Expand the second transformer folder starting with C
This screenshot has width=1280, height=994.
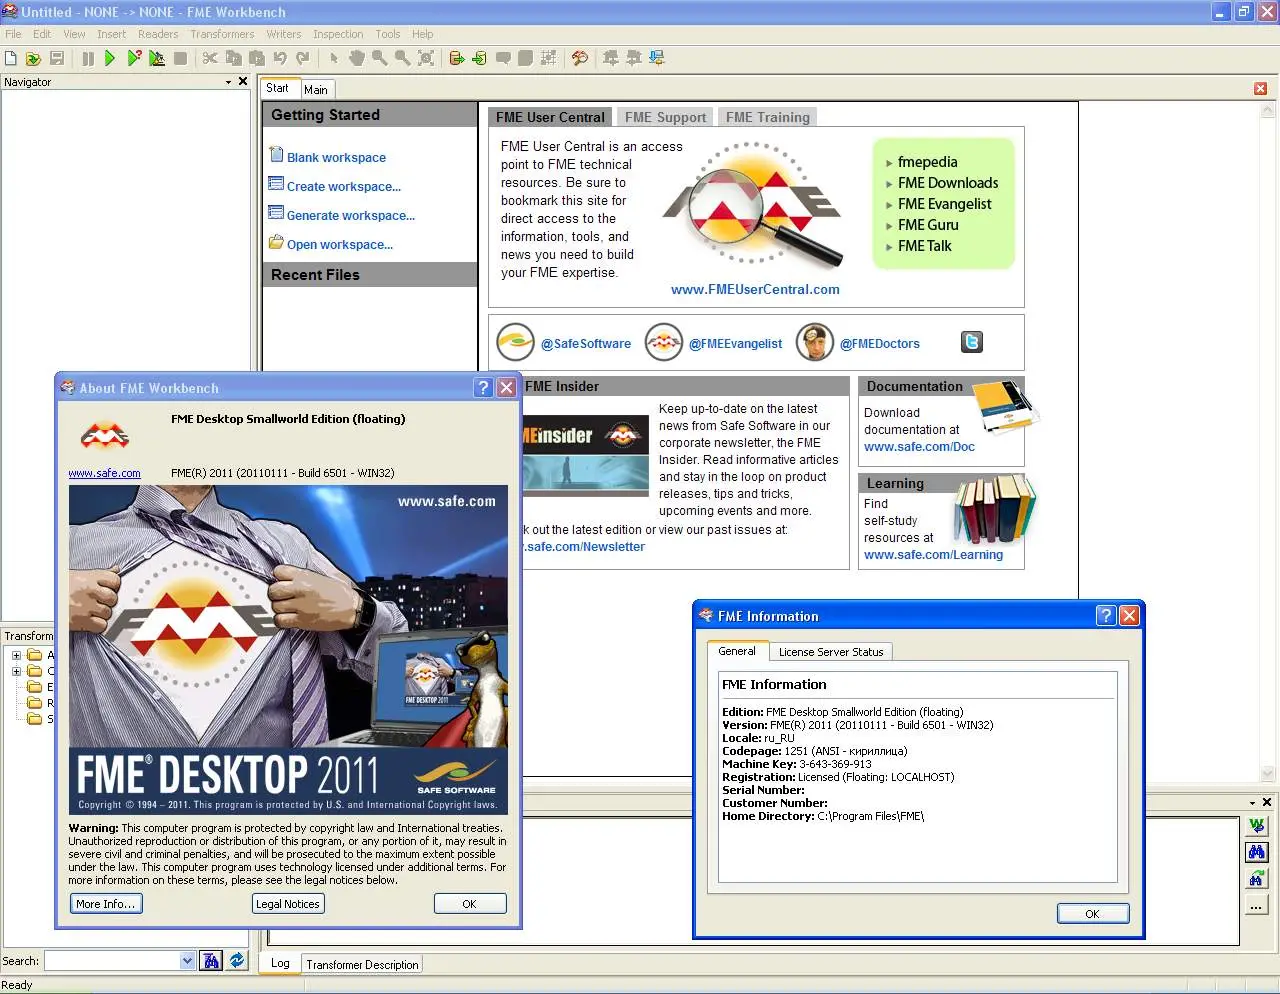point(16,671)
